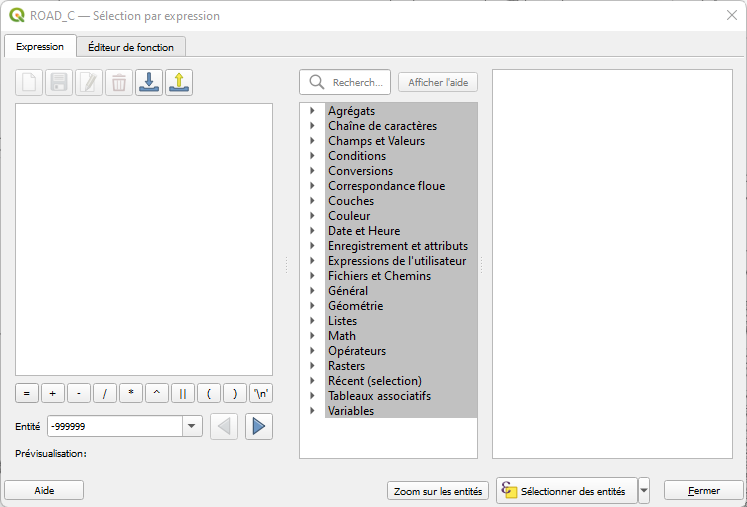Click the Entité value field -999999
Screen dimensions: 747x507
pyautogui.click(x=115, y=426)
